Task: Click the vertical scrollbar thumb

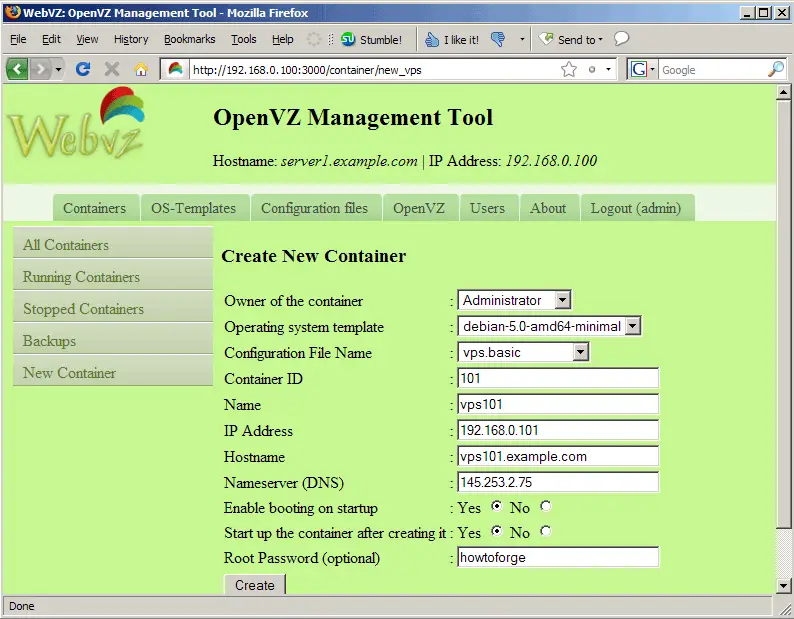Action: 783,314
